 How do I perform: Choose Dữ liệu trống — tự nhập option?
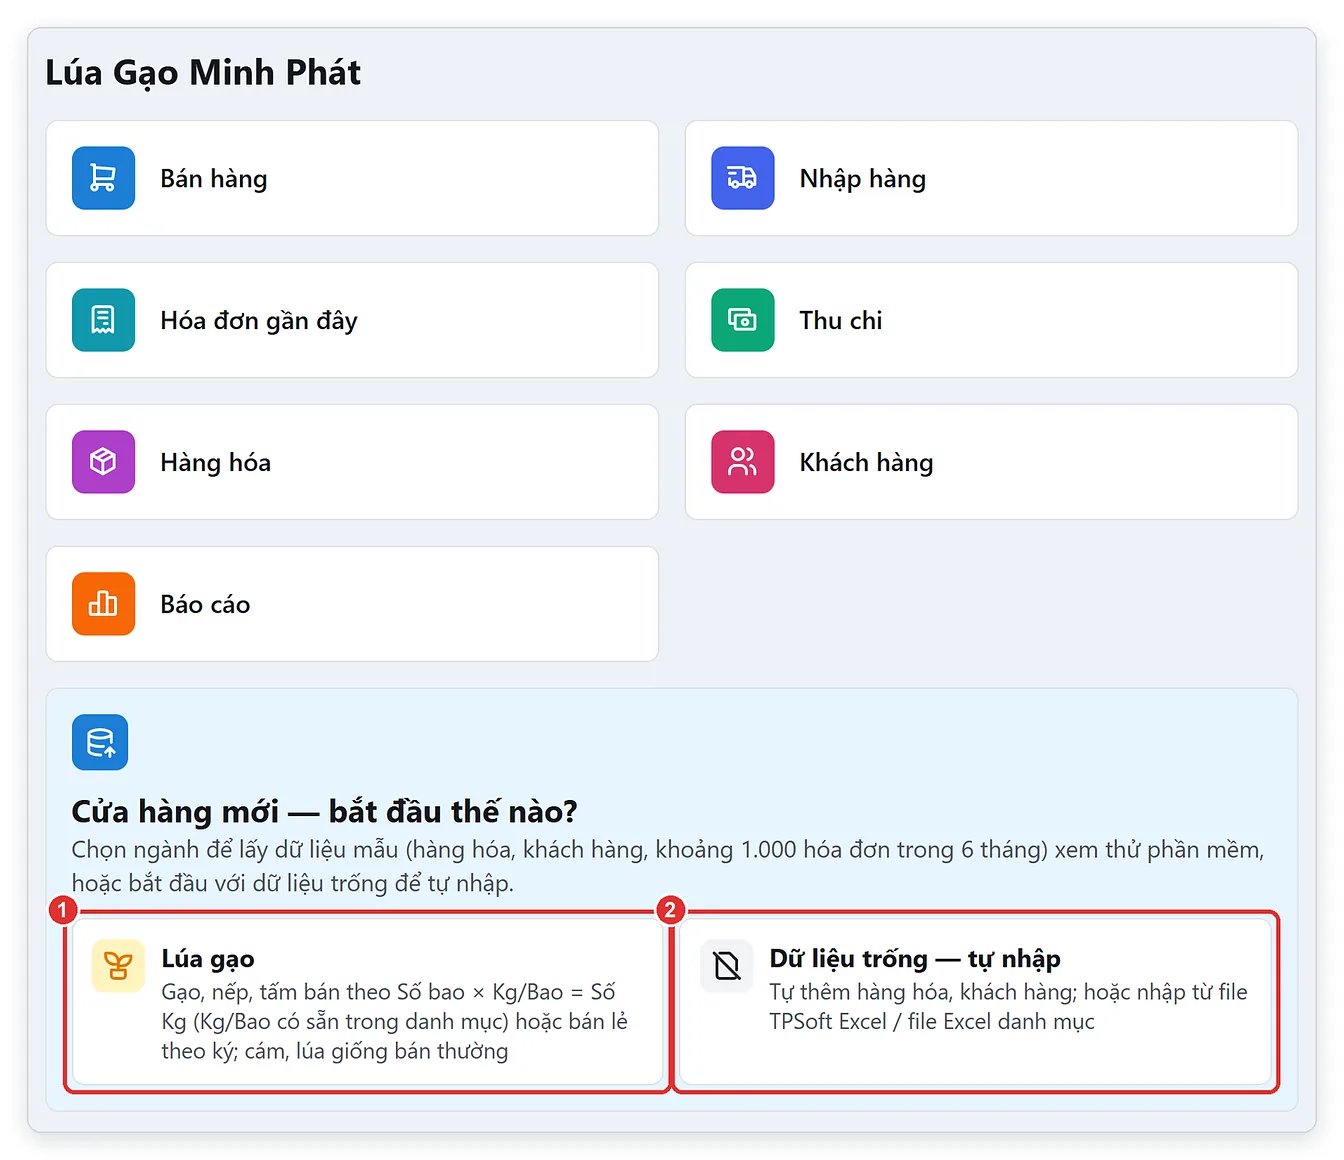point(975,1002)
